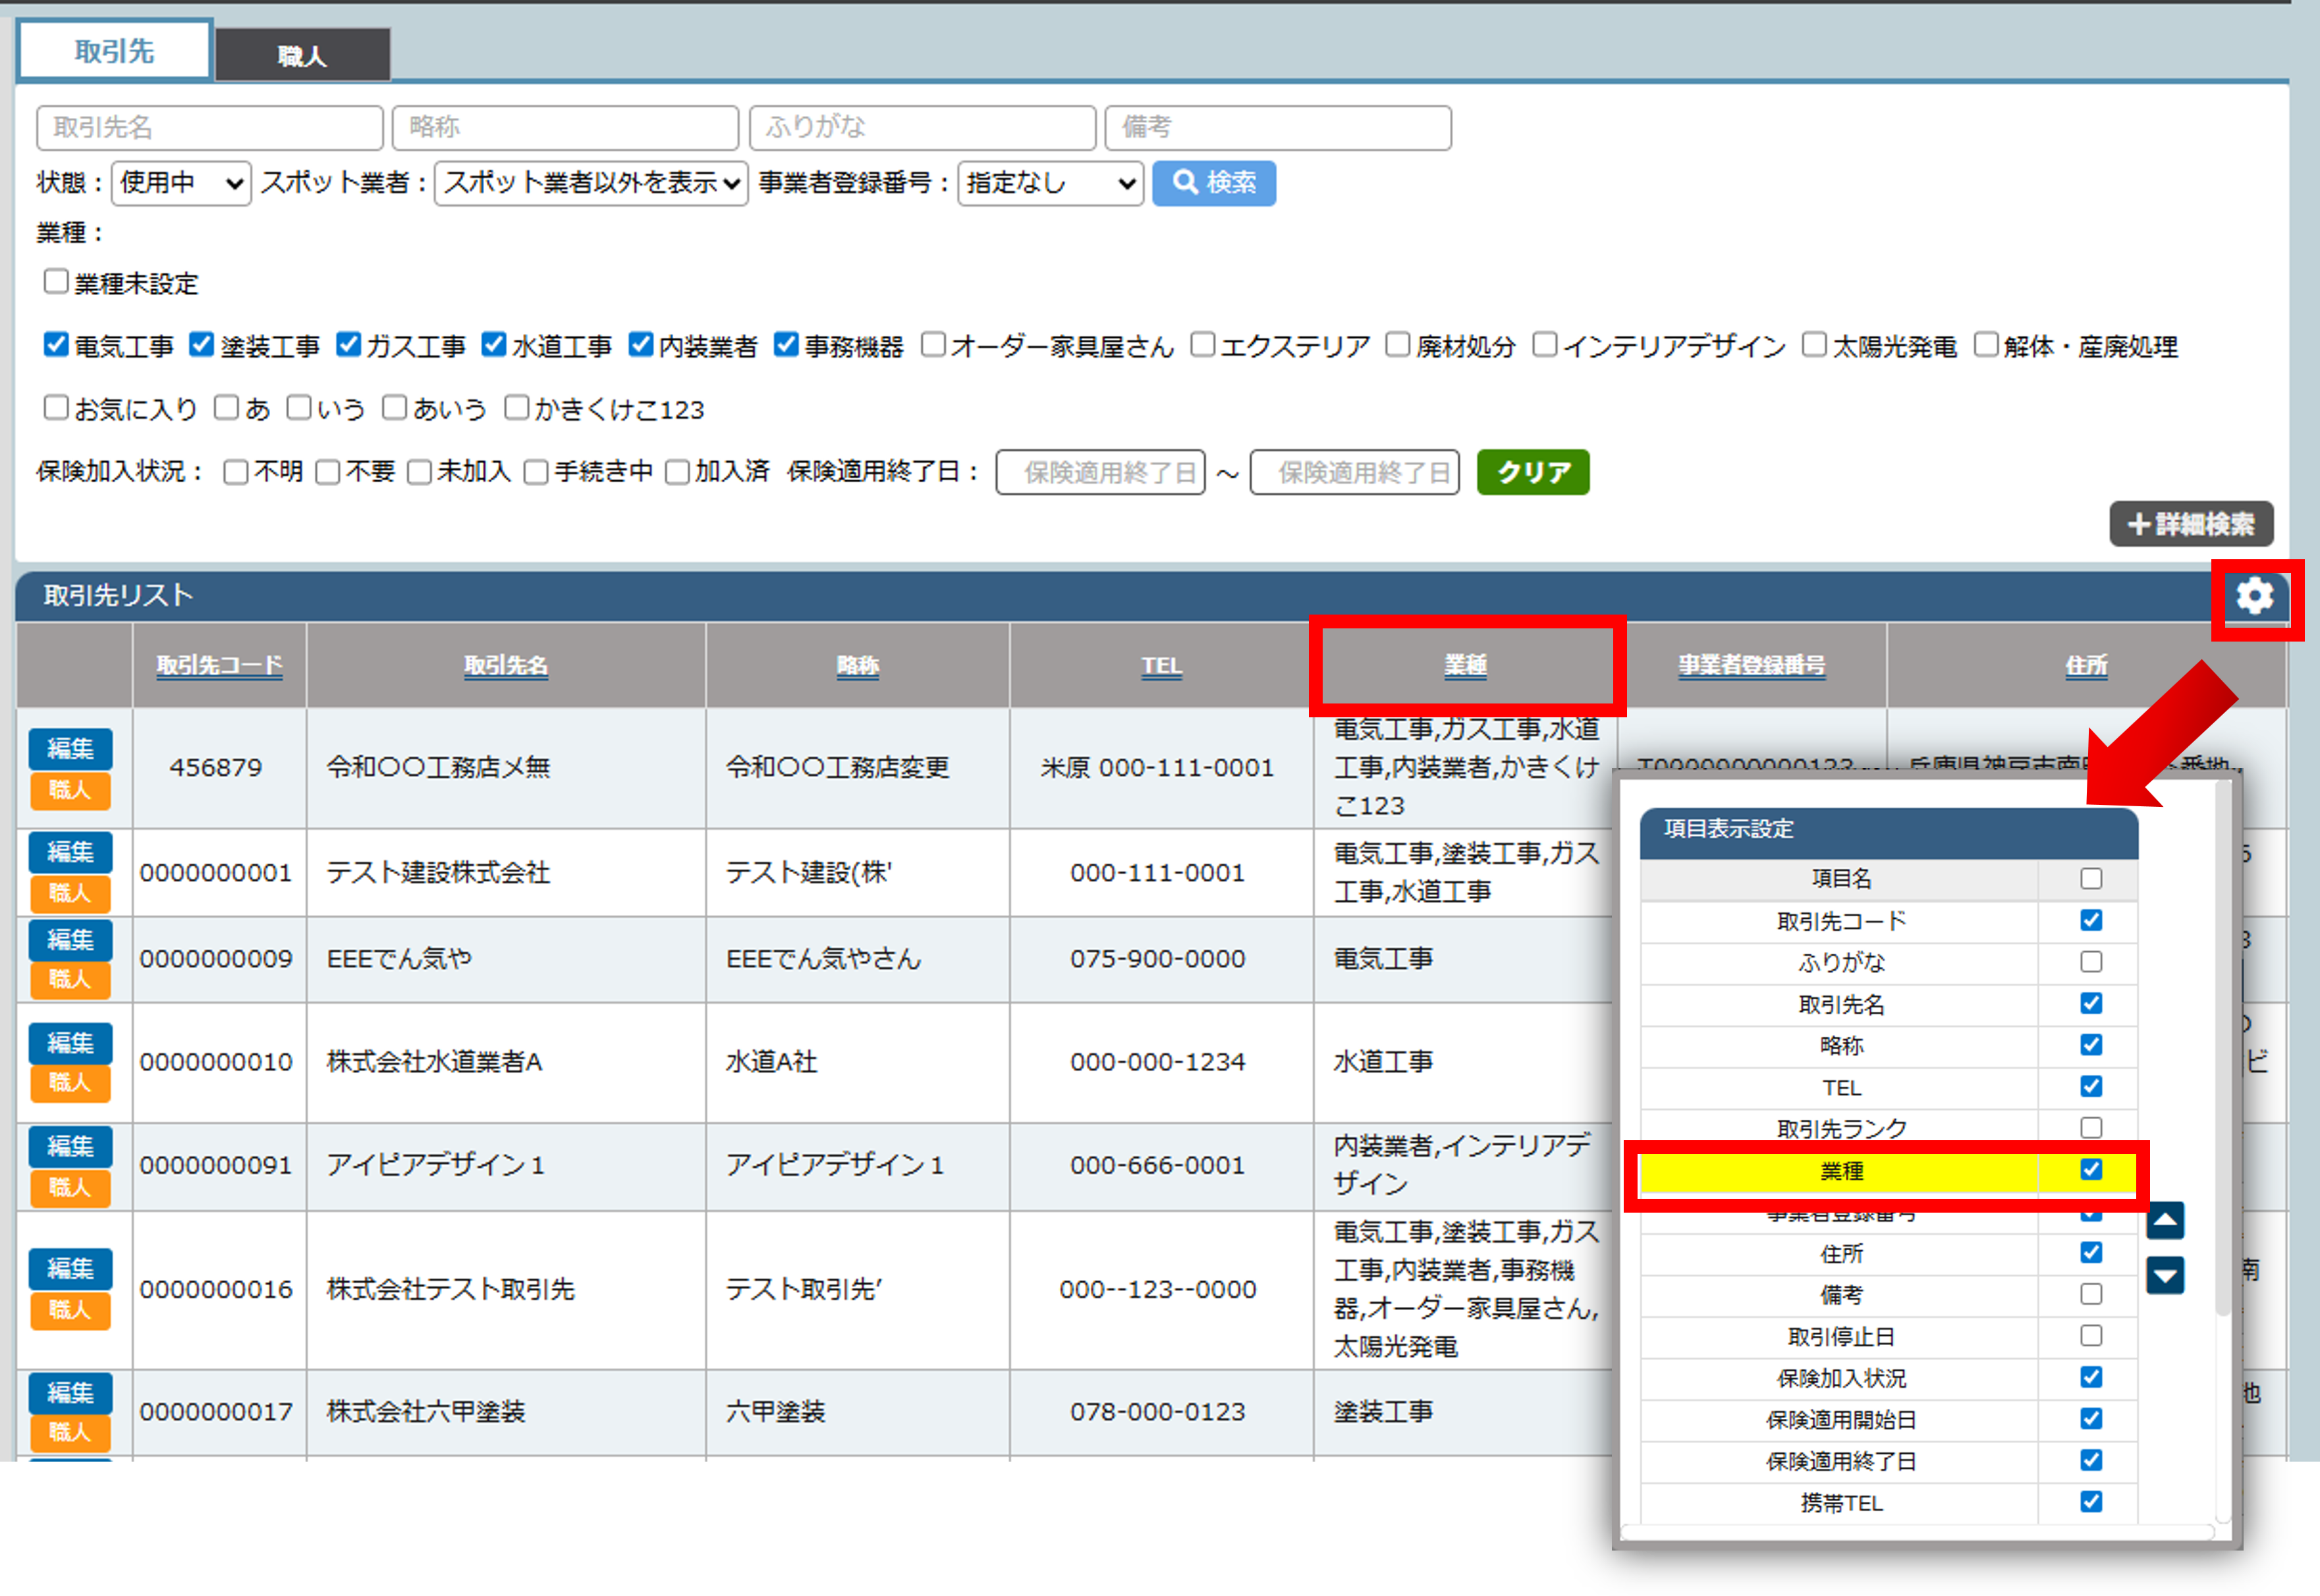Open the 事業者登録番号 dropdown 指定なし
2320x1596 pixels.
pos(1050,183)
